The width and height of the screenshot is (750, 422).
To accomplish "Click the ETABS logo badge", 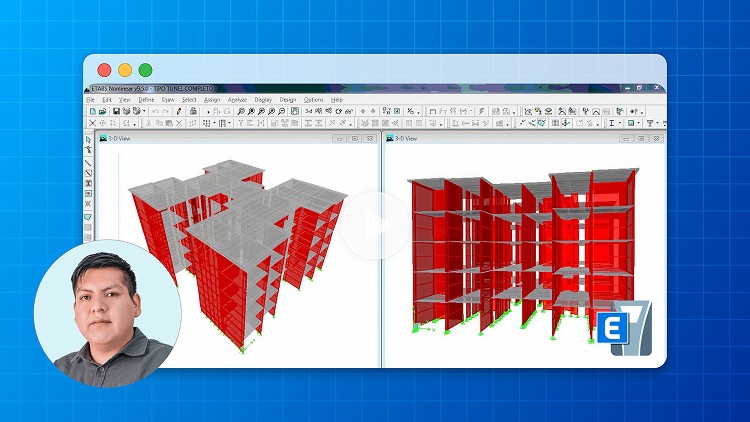I will 624,328.
